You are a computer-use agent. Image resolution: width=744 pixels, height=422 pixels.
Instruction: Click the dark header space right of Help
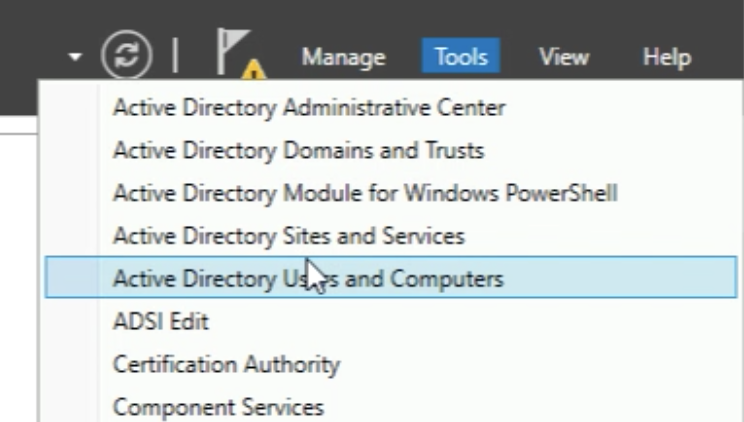[x=722, y=57]
